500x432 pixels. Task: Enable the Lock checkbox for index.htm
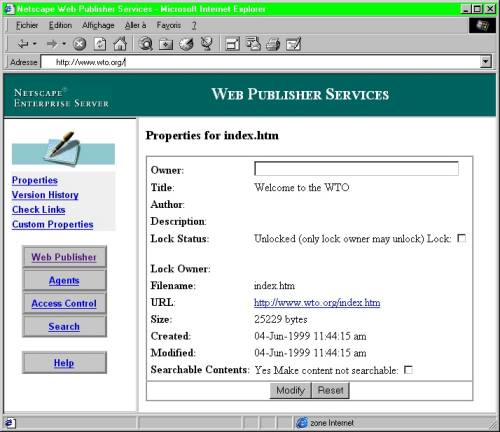[x=462, y=238]
